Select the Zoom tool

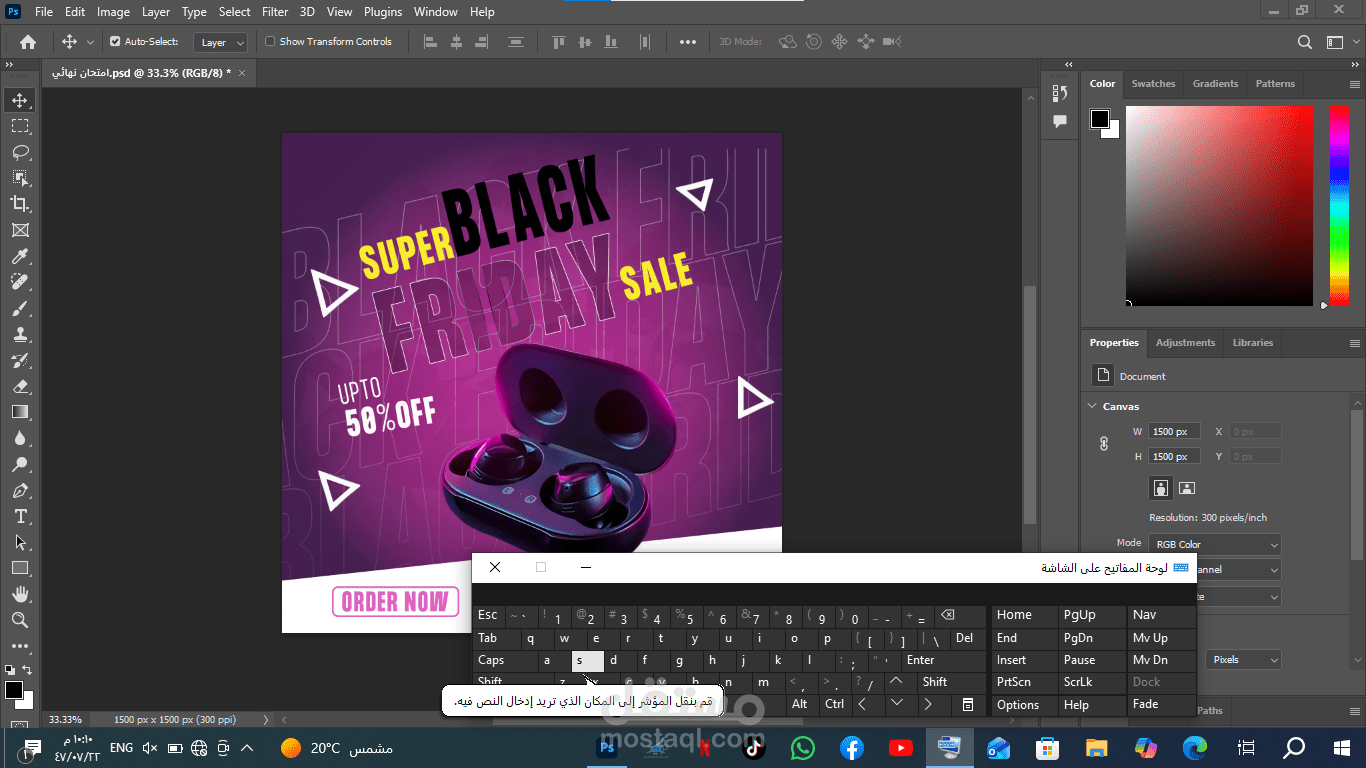tap(20, 620)
